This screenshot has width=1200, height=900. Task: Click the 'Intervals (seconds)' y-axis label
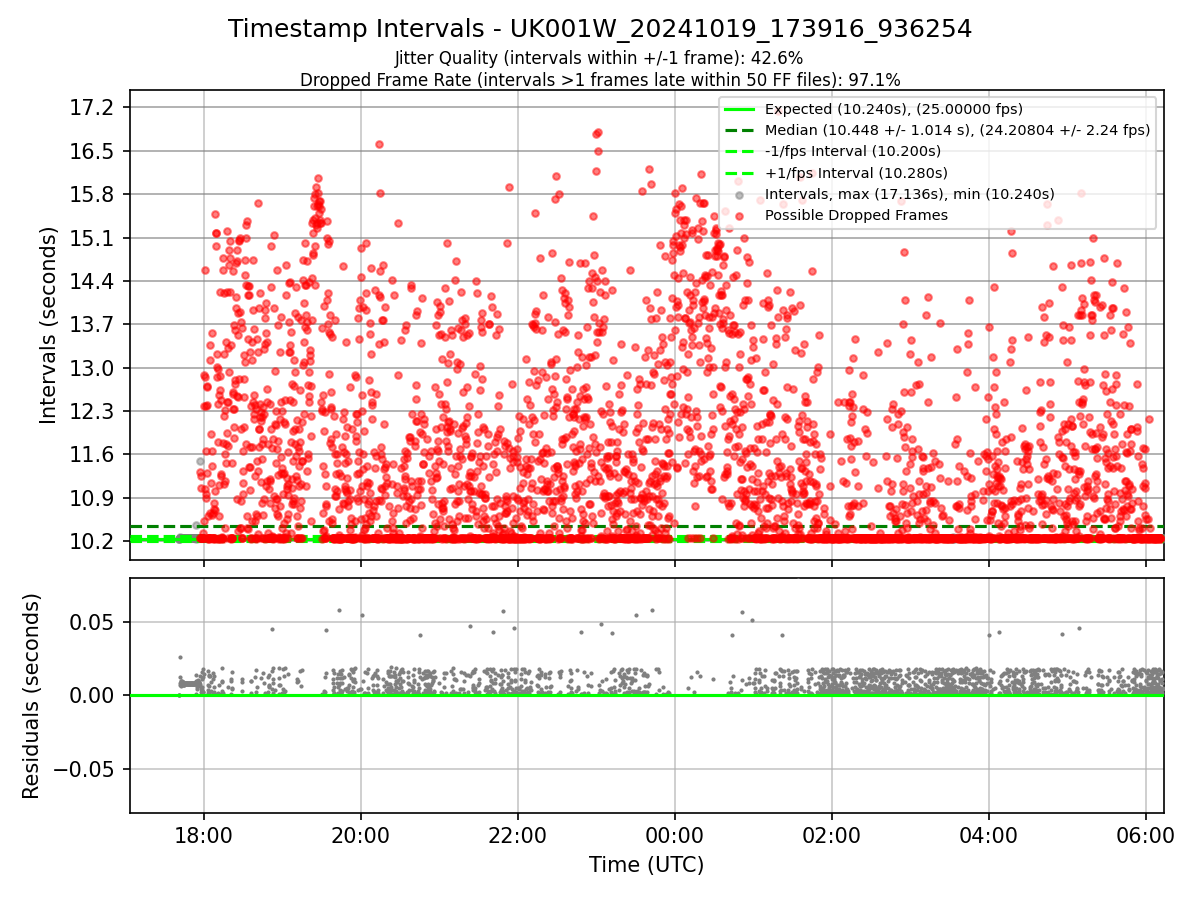[x=49, y=324]
